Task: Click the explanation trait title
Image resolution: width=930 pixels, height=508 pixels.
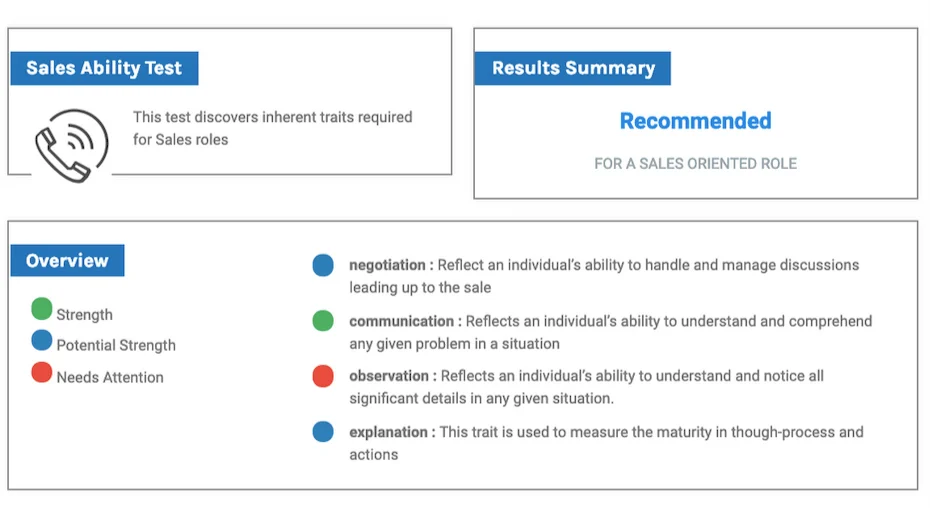Action: tap(388, 432)
